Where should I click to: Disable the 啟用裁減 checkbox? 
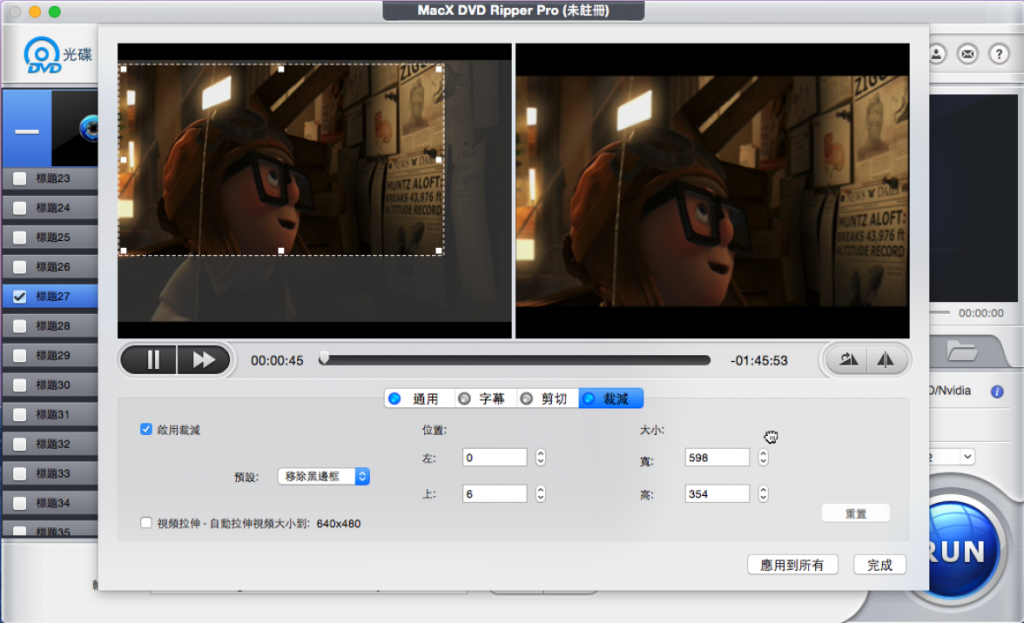tap(146, 429)
